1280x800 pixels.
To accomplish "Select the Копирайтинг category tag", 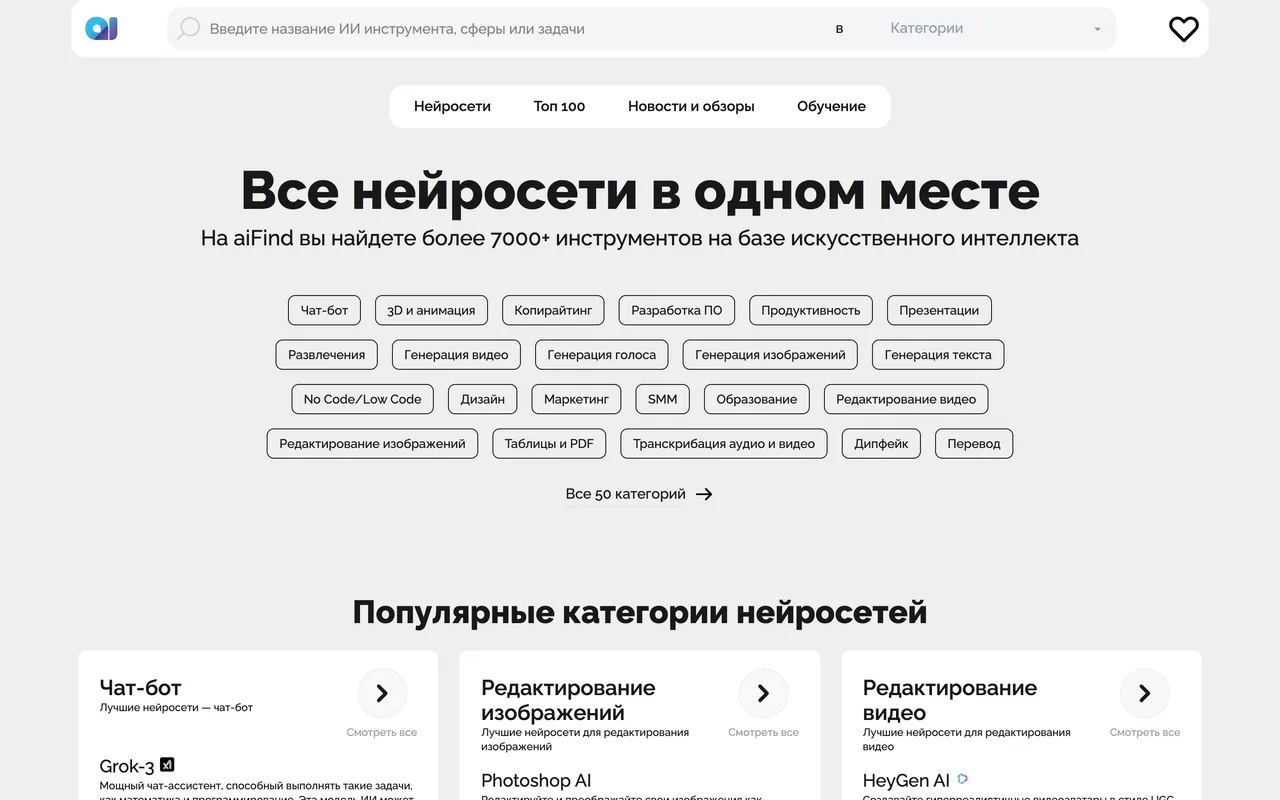I will point(553,310).
